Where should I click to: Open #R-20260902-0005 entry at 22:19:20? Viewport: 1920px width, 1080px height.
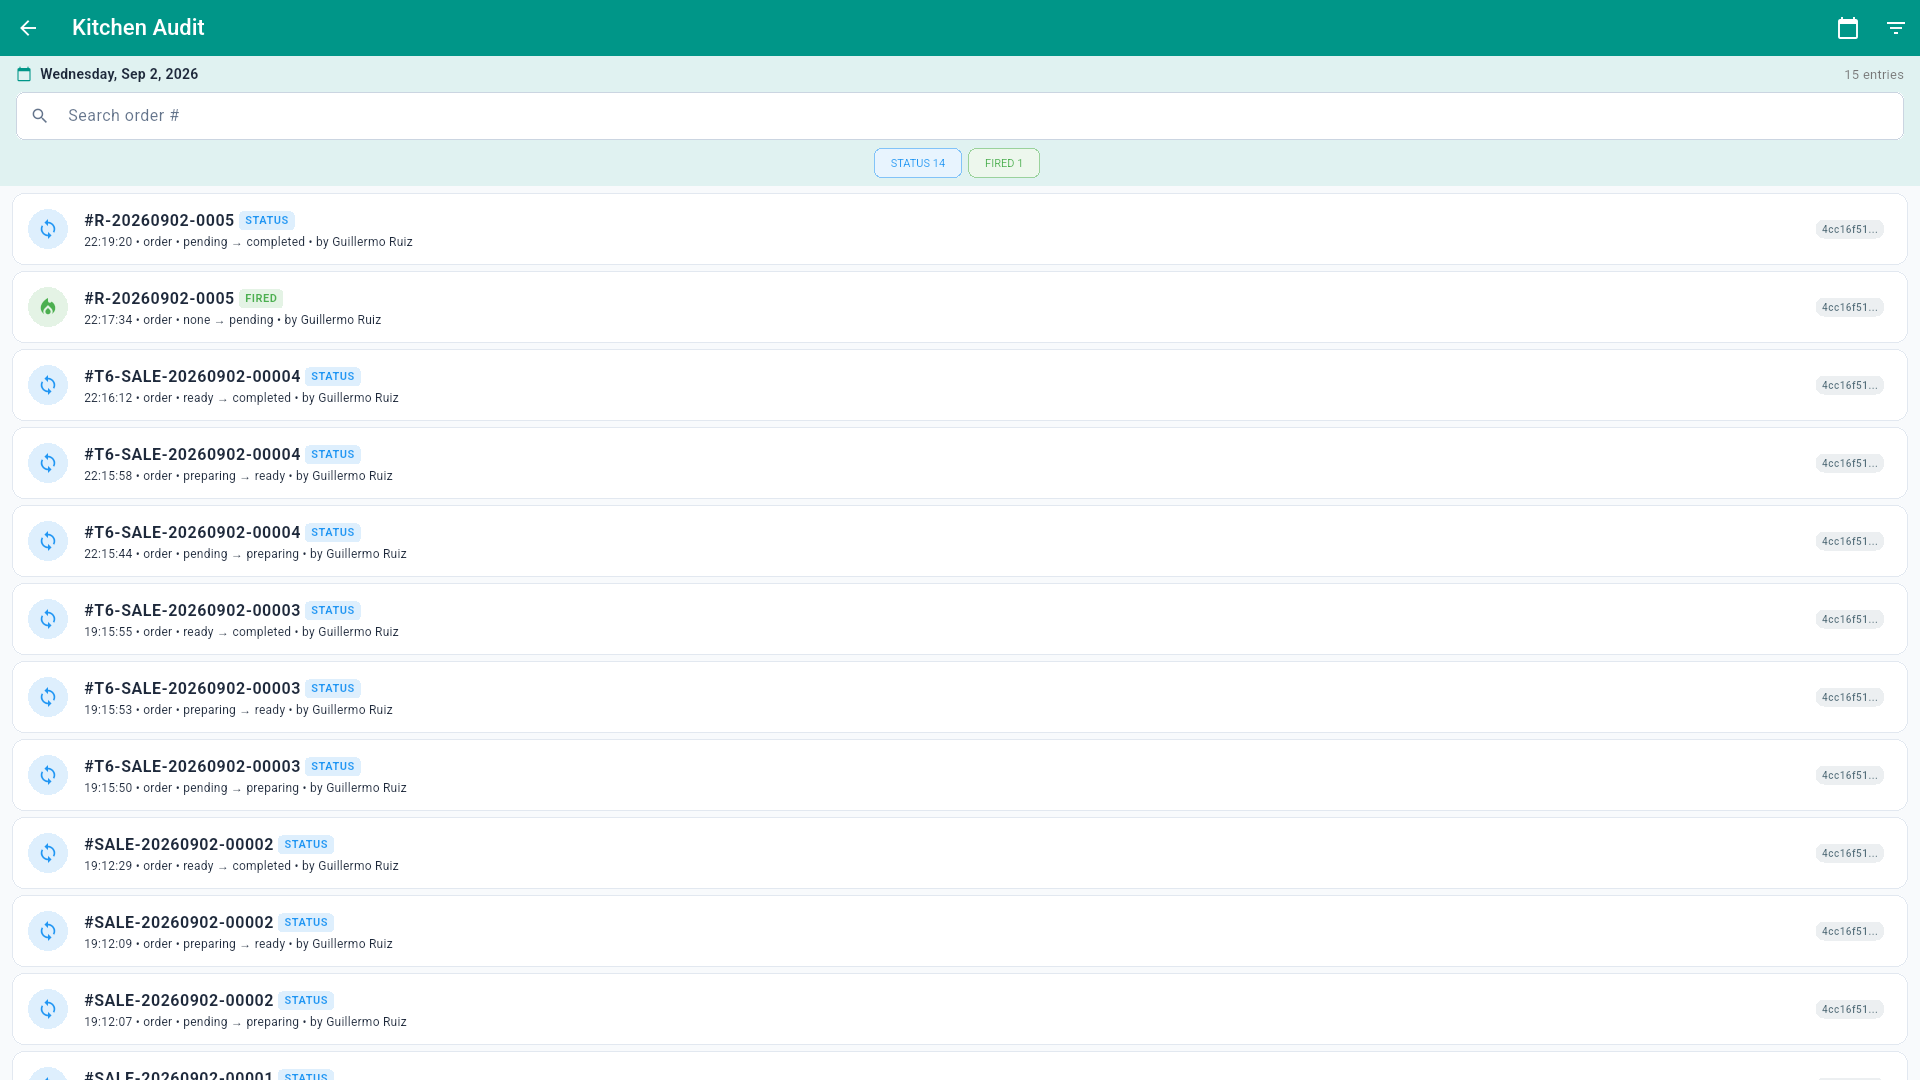pyautogui.click(x=960, y=229)
